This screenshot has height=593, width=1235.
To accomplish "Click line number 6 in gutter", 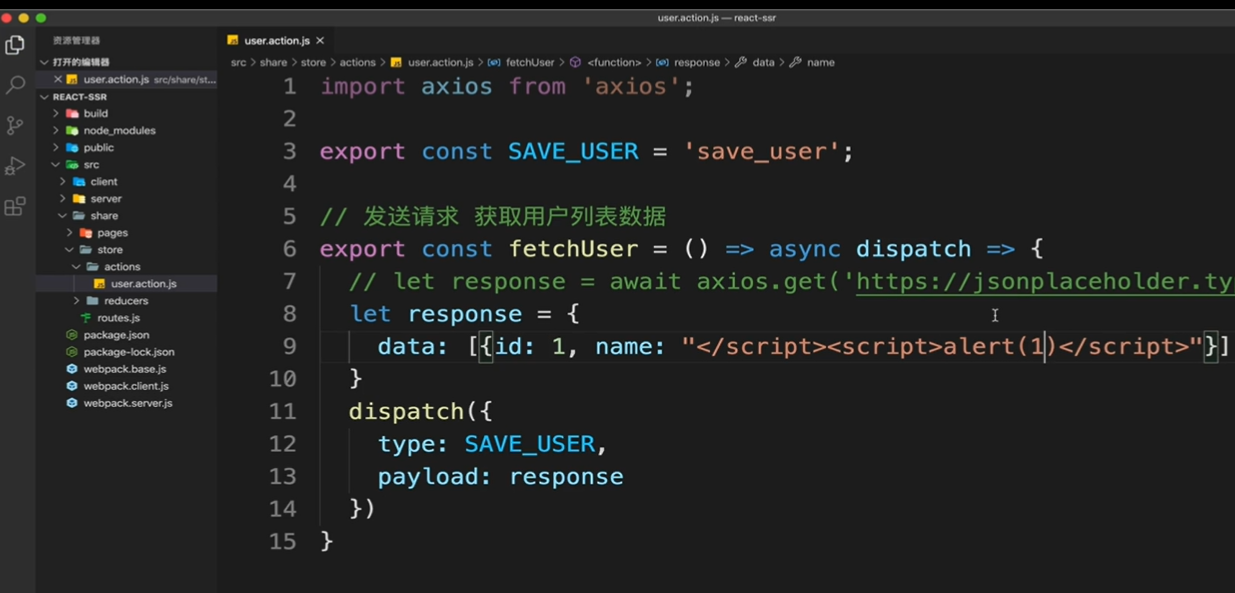I will [x=290, y=248].
